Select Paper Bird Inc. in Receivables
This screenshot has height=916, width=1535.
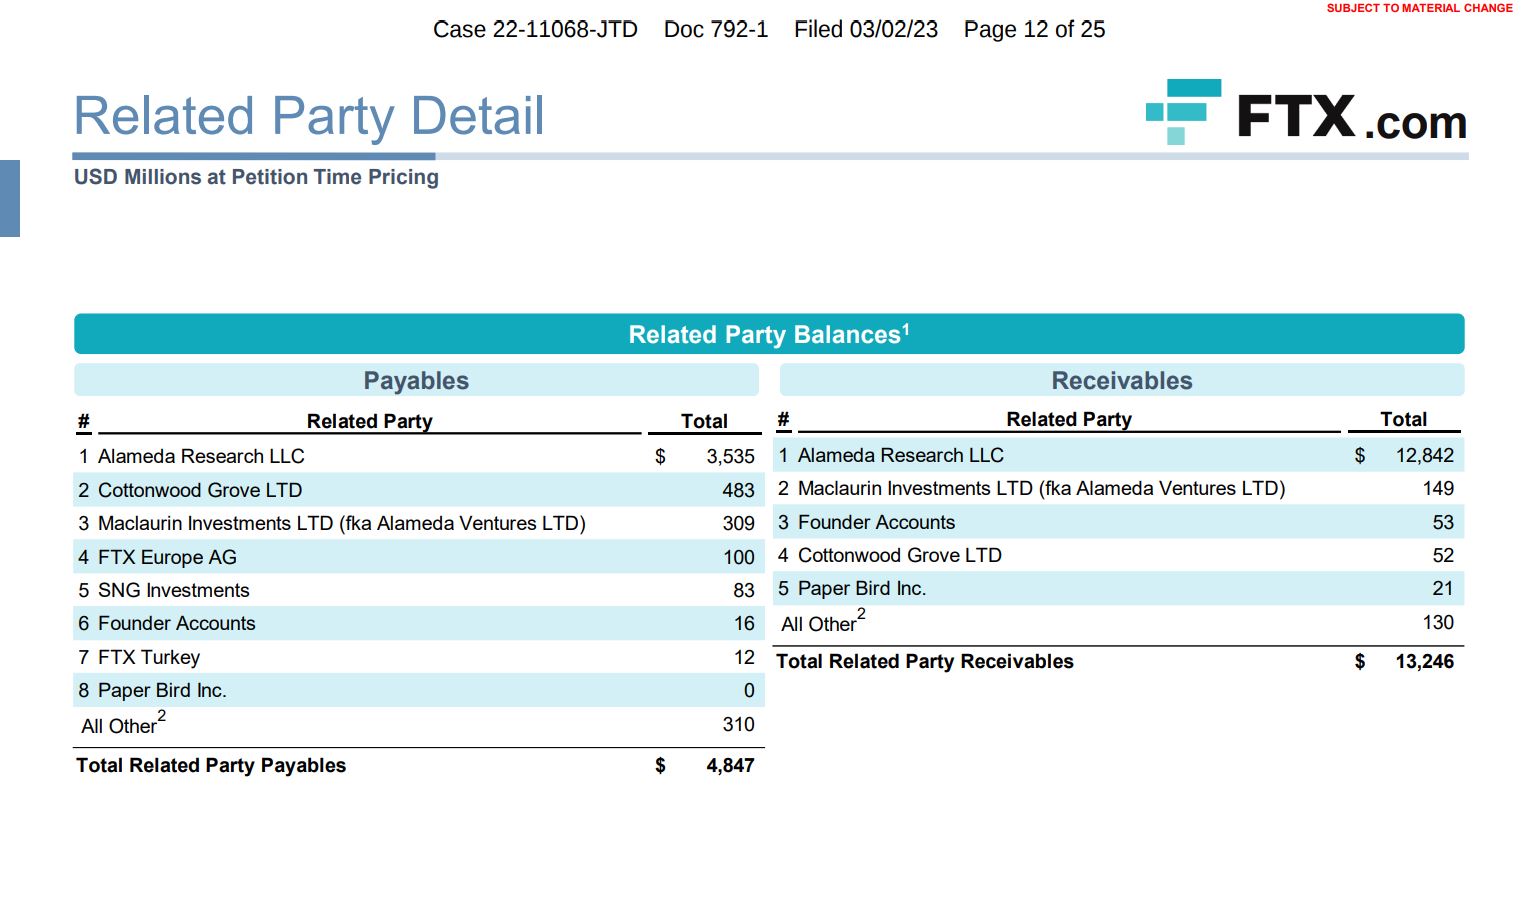[862, 588]
